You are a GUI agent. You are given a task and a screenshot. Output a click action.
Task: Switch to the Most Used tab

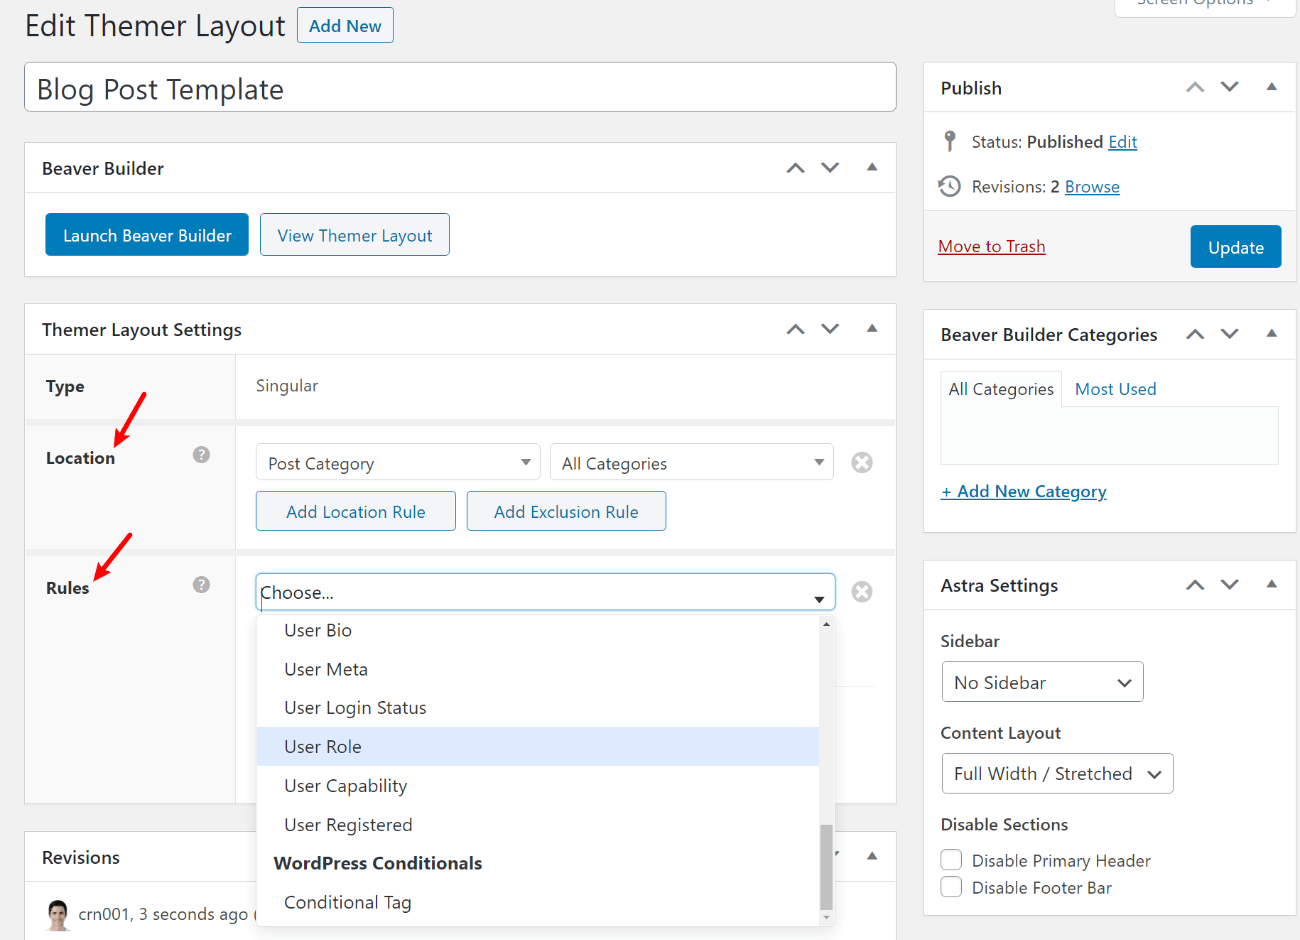[1115, 389]
